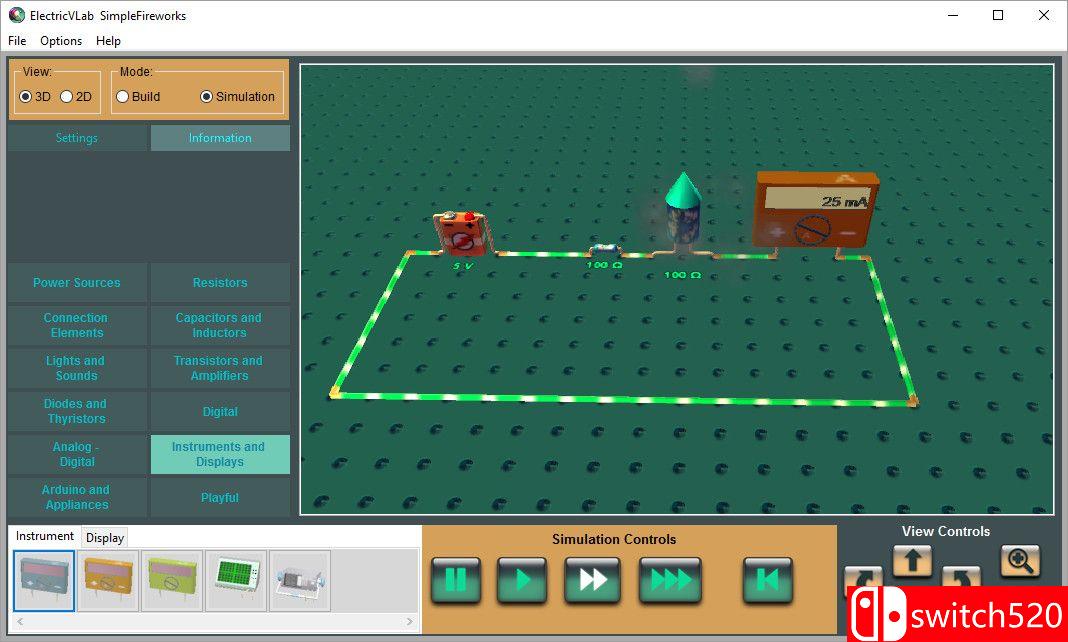Pause the simulation
This screenshot has height=642, width=1068.
[x=456, y=580]
